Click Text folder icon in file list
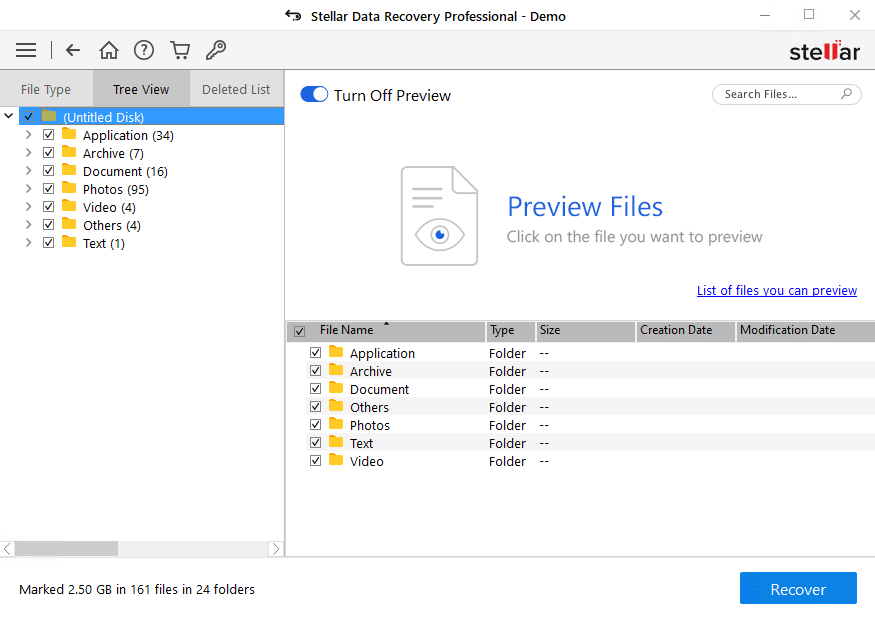The height and width of the screenshot is (618, 875). click(x=336, y=442)
